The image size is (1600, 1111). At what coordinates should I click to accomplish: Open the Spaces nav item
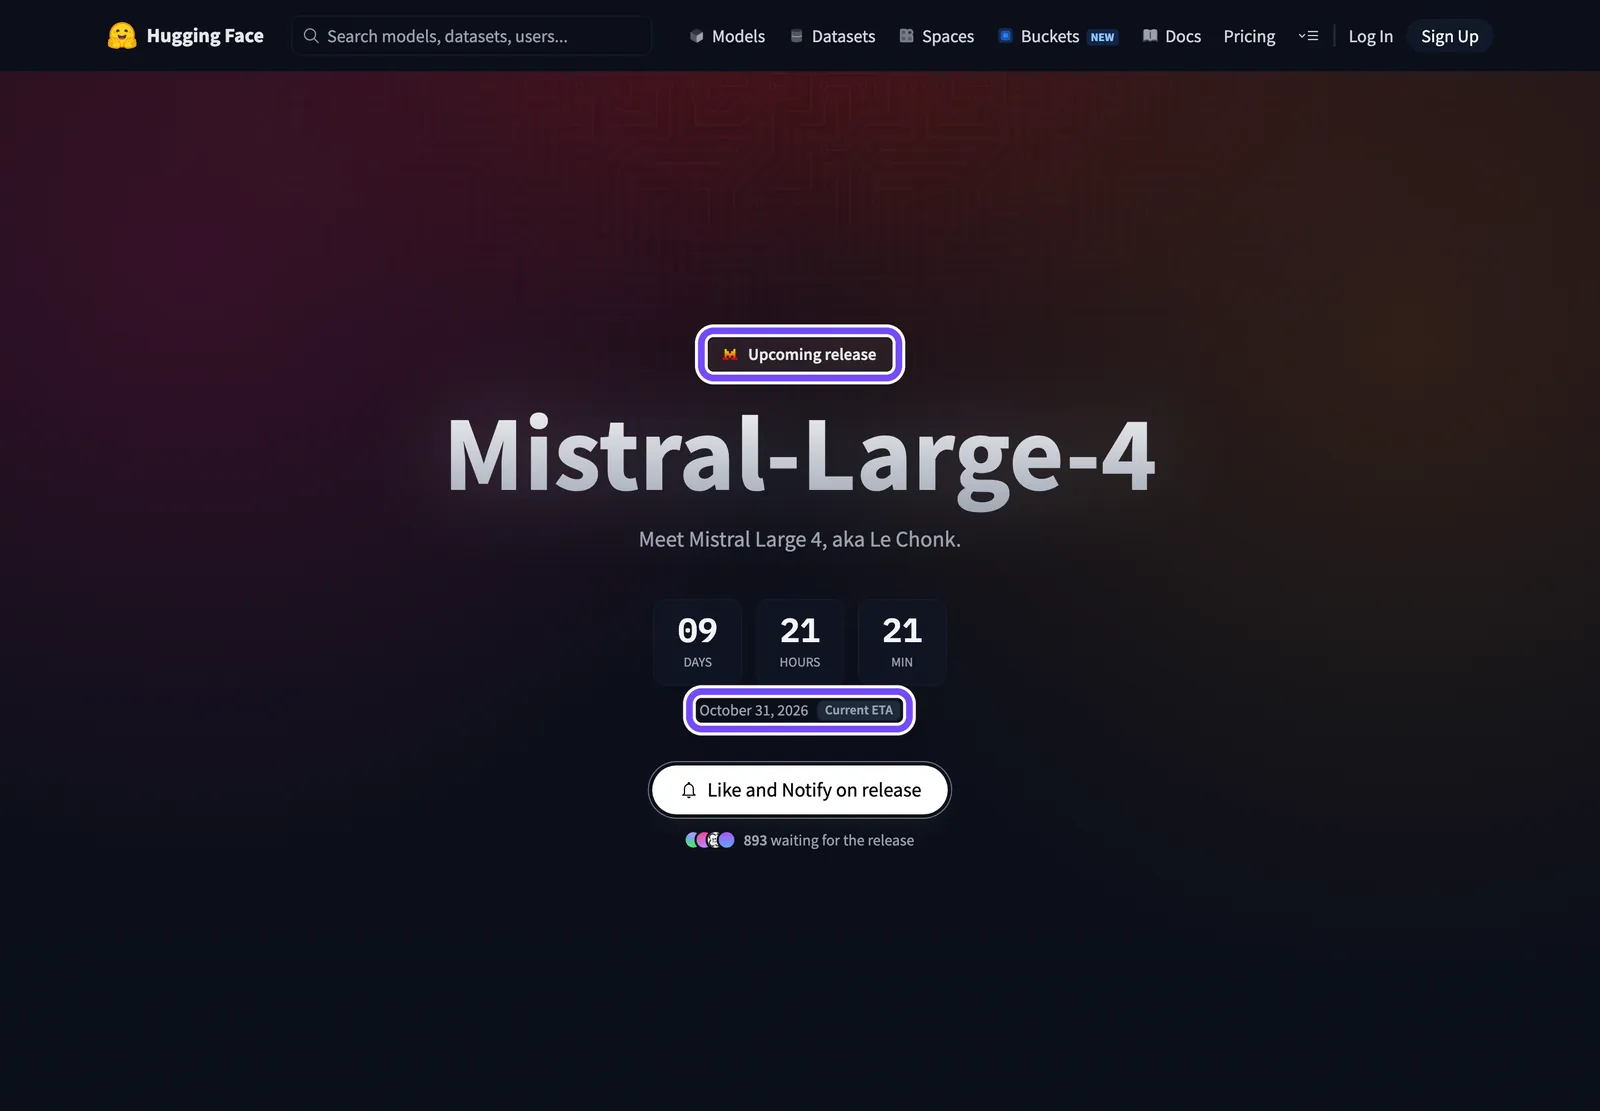937,36
